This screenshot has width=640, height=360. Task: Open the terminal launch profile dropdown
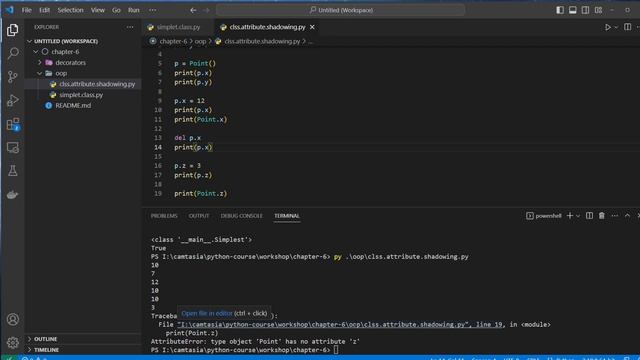(x=578, y=216)
